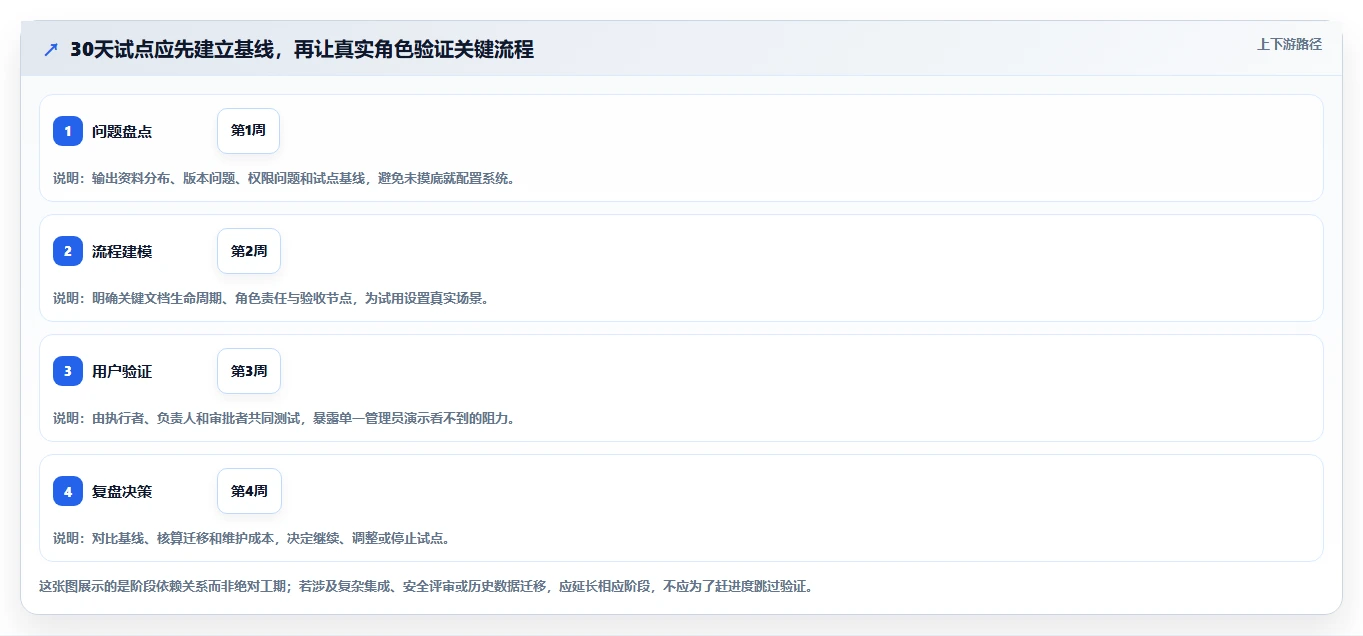The height and width of the screenshot is (636, 1363).
Task: Click the description starting 说明:由执行者、负责人
Action: click(x=284, y=418)
